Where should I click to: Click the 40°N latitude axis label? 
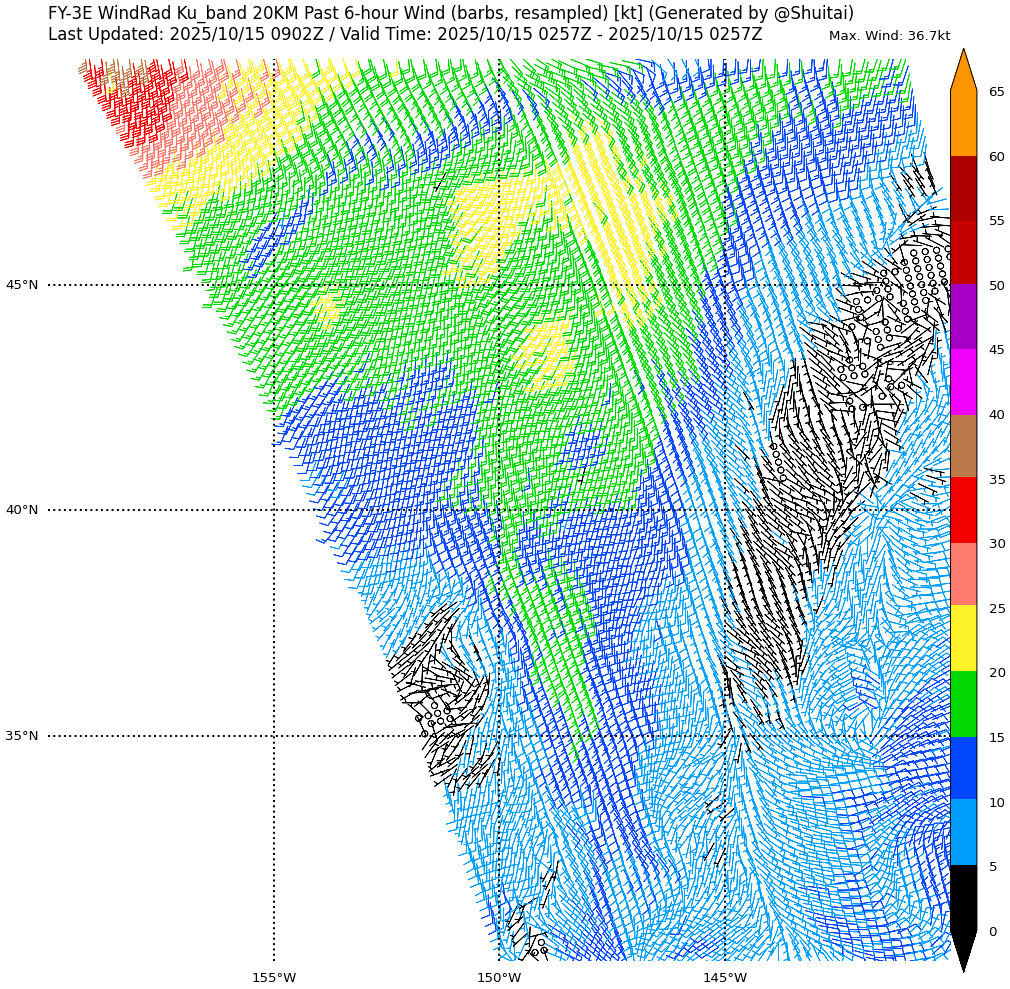(x=22, y=510)
